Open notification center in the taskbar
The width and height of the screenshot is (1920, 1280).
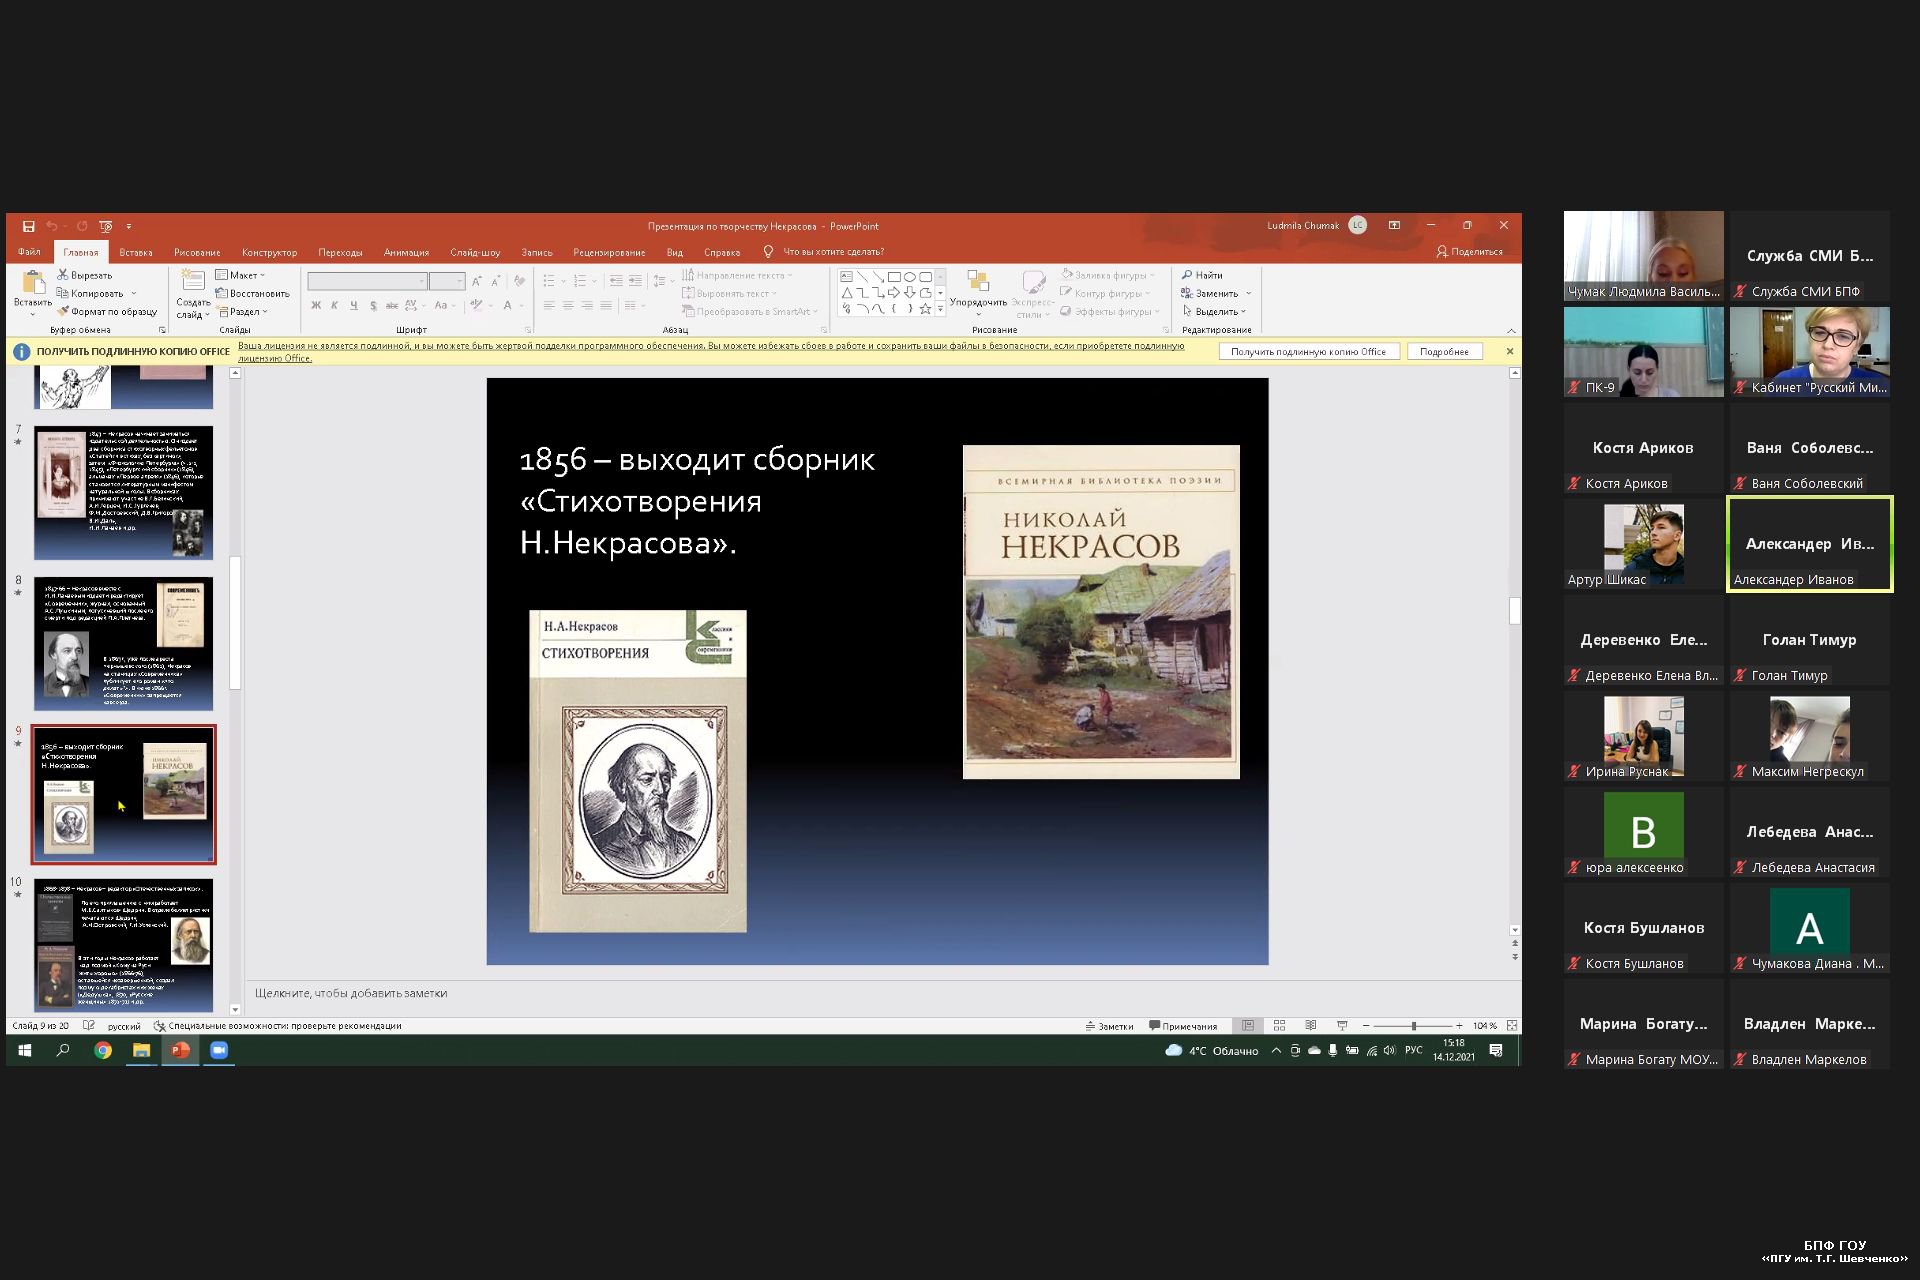point(1496,1050)
